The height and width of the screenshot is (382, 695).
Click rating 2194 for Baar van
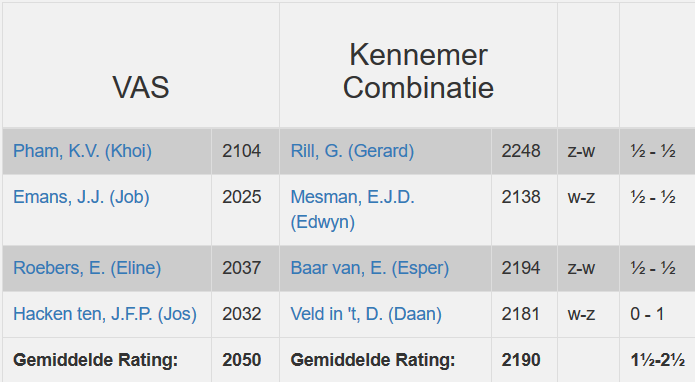tap(521, 268)
